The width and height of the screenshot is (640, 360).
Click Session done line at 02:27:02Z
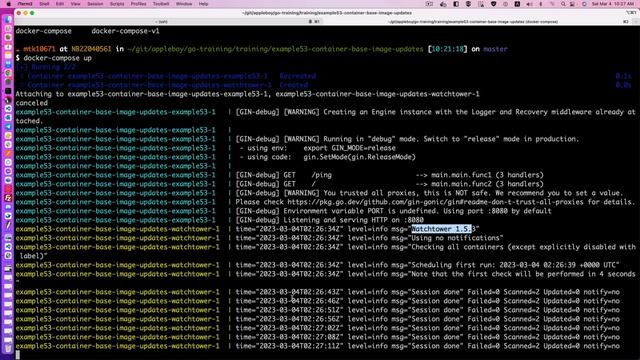point(318,328)
